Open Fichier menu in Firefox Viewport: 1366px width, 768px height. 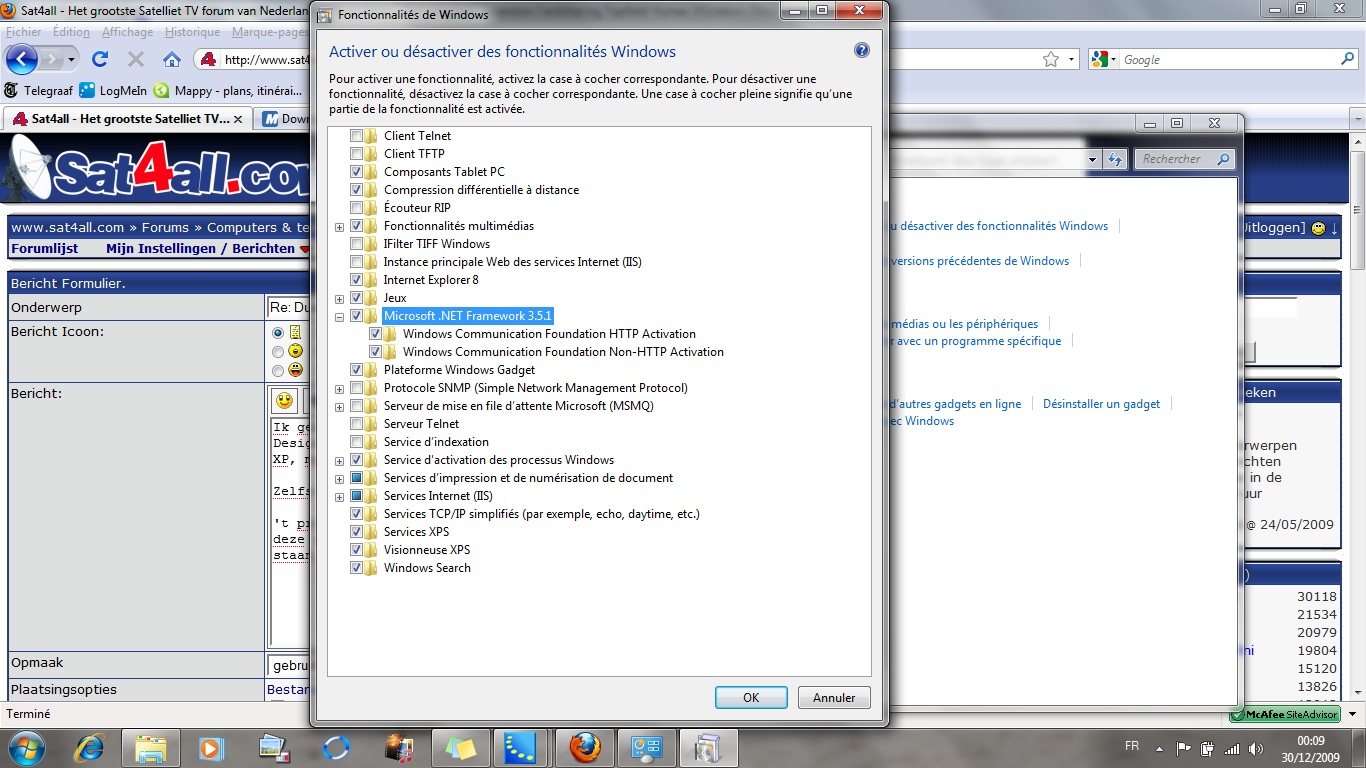[x=24, y=32]
